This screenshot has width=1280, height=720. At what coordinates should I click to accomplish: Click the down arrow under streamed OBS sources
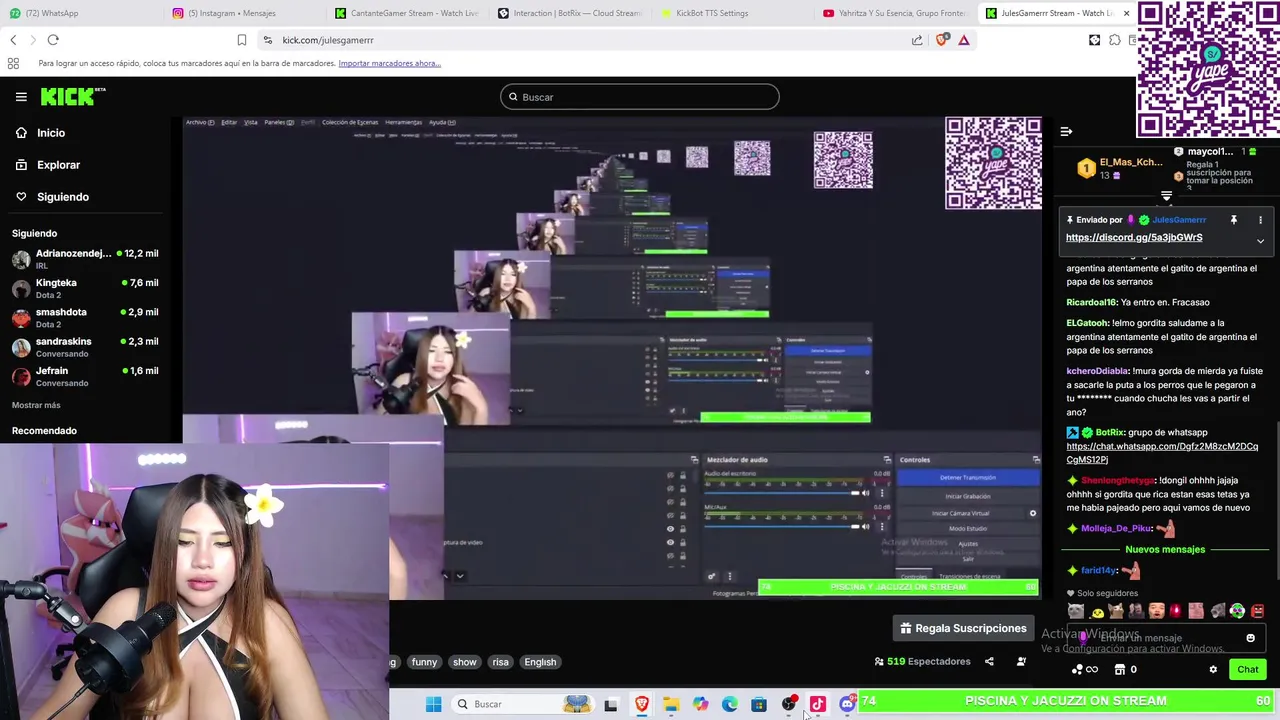pos(460,576)
